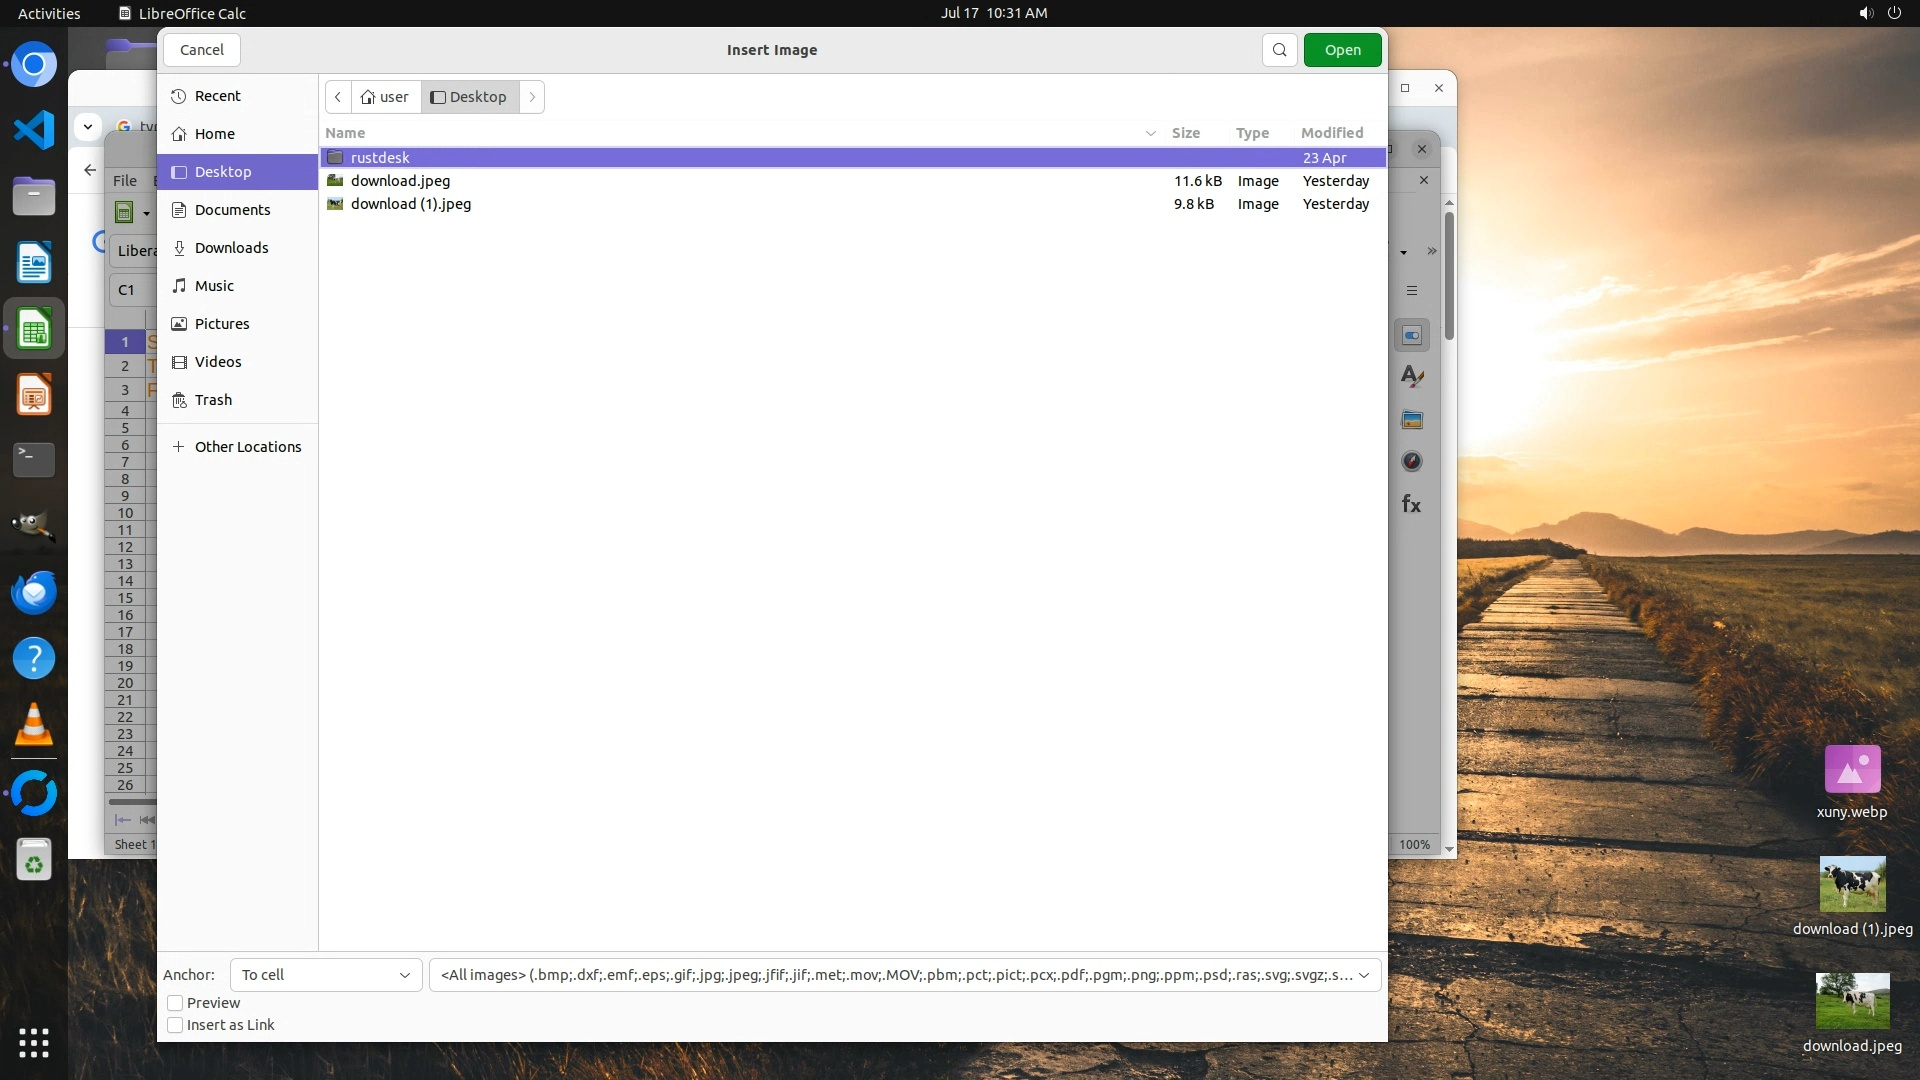This screenshot has height=1080, width=1920.
Task: Go to Downloads in places sidebar
Action: point(231,248)
